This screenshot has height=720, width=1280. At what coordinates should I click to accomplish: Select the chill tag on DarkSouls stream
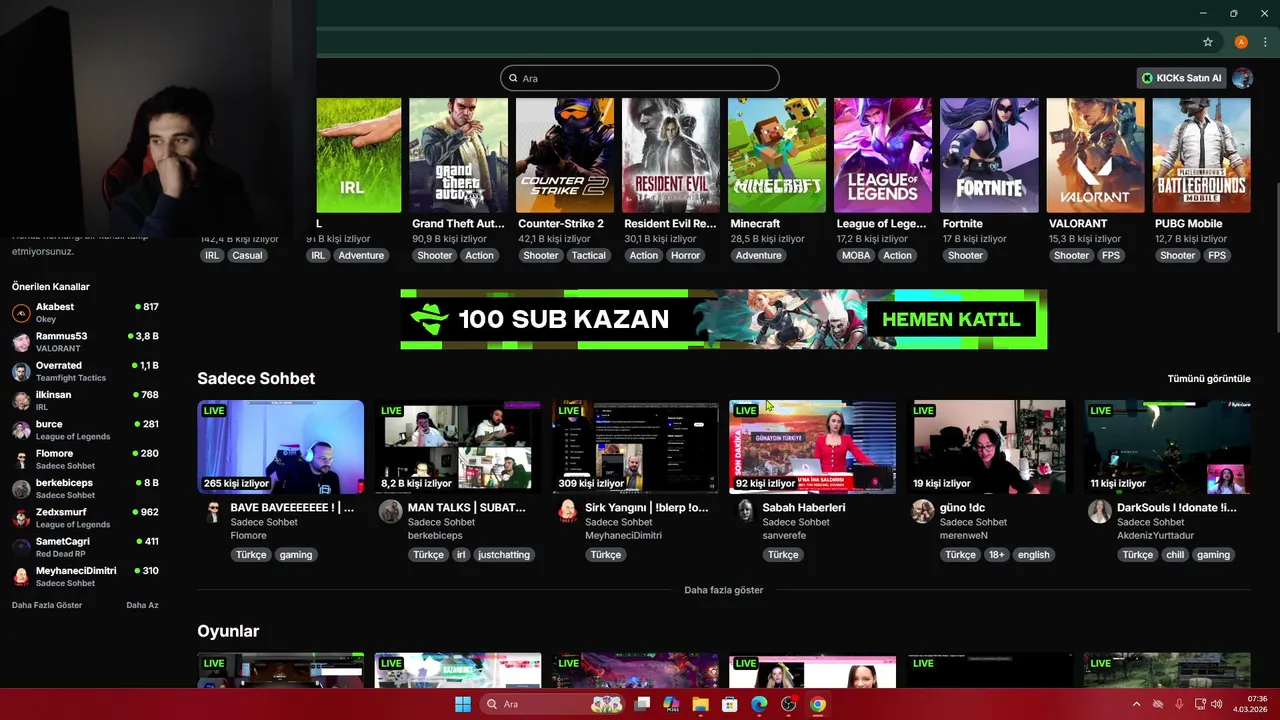(1175, 555)
